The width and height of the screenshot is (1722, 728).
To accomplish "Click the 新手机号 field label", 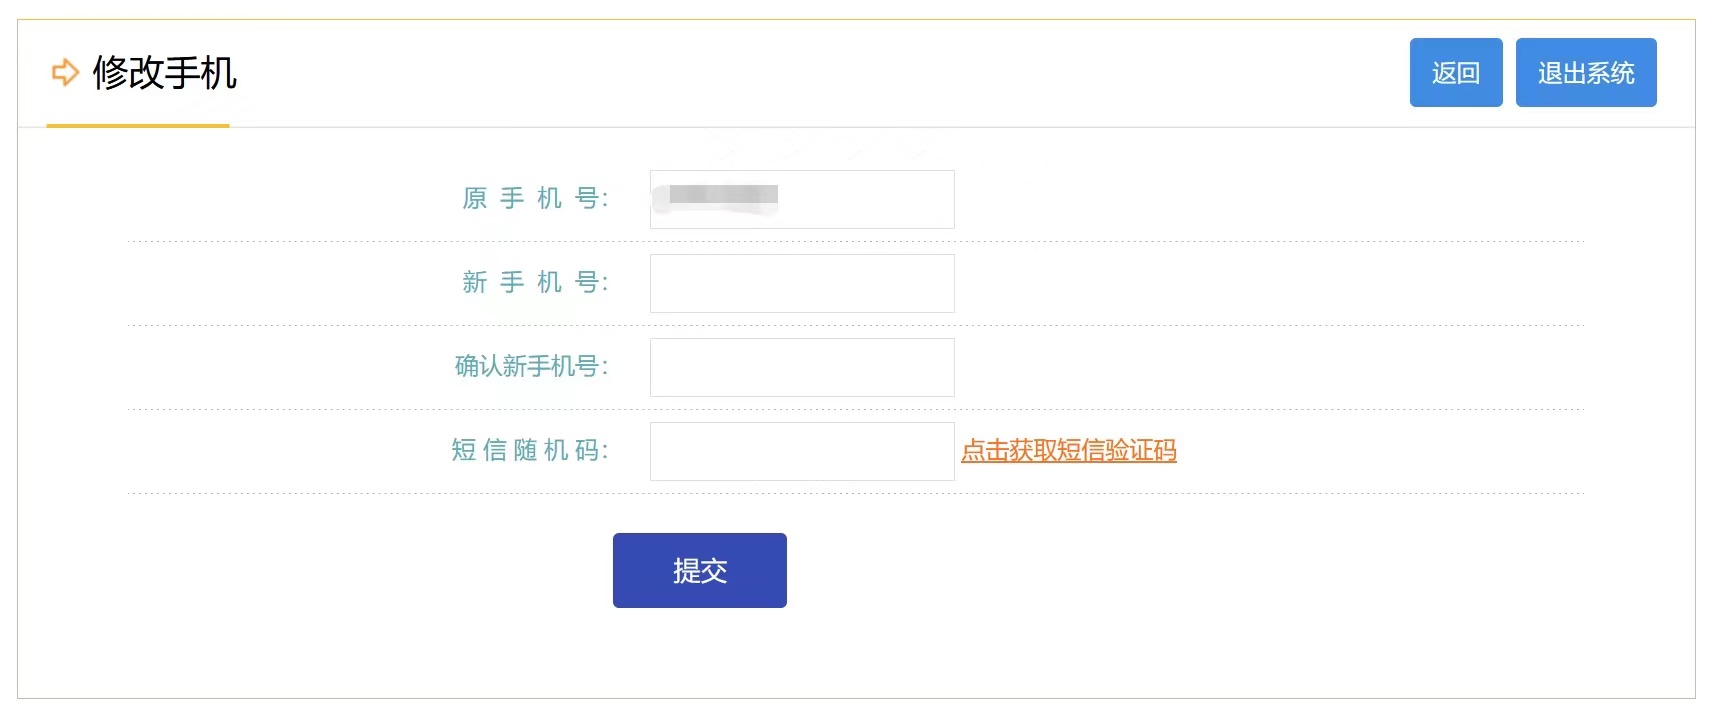I will pyautogui.click(x=534, y=283).
